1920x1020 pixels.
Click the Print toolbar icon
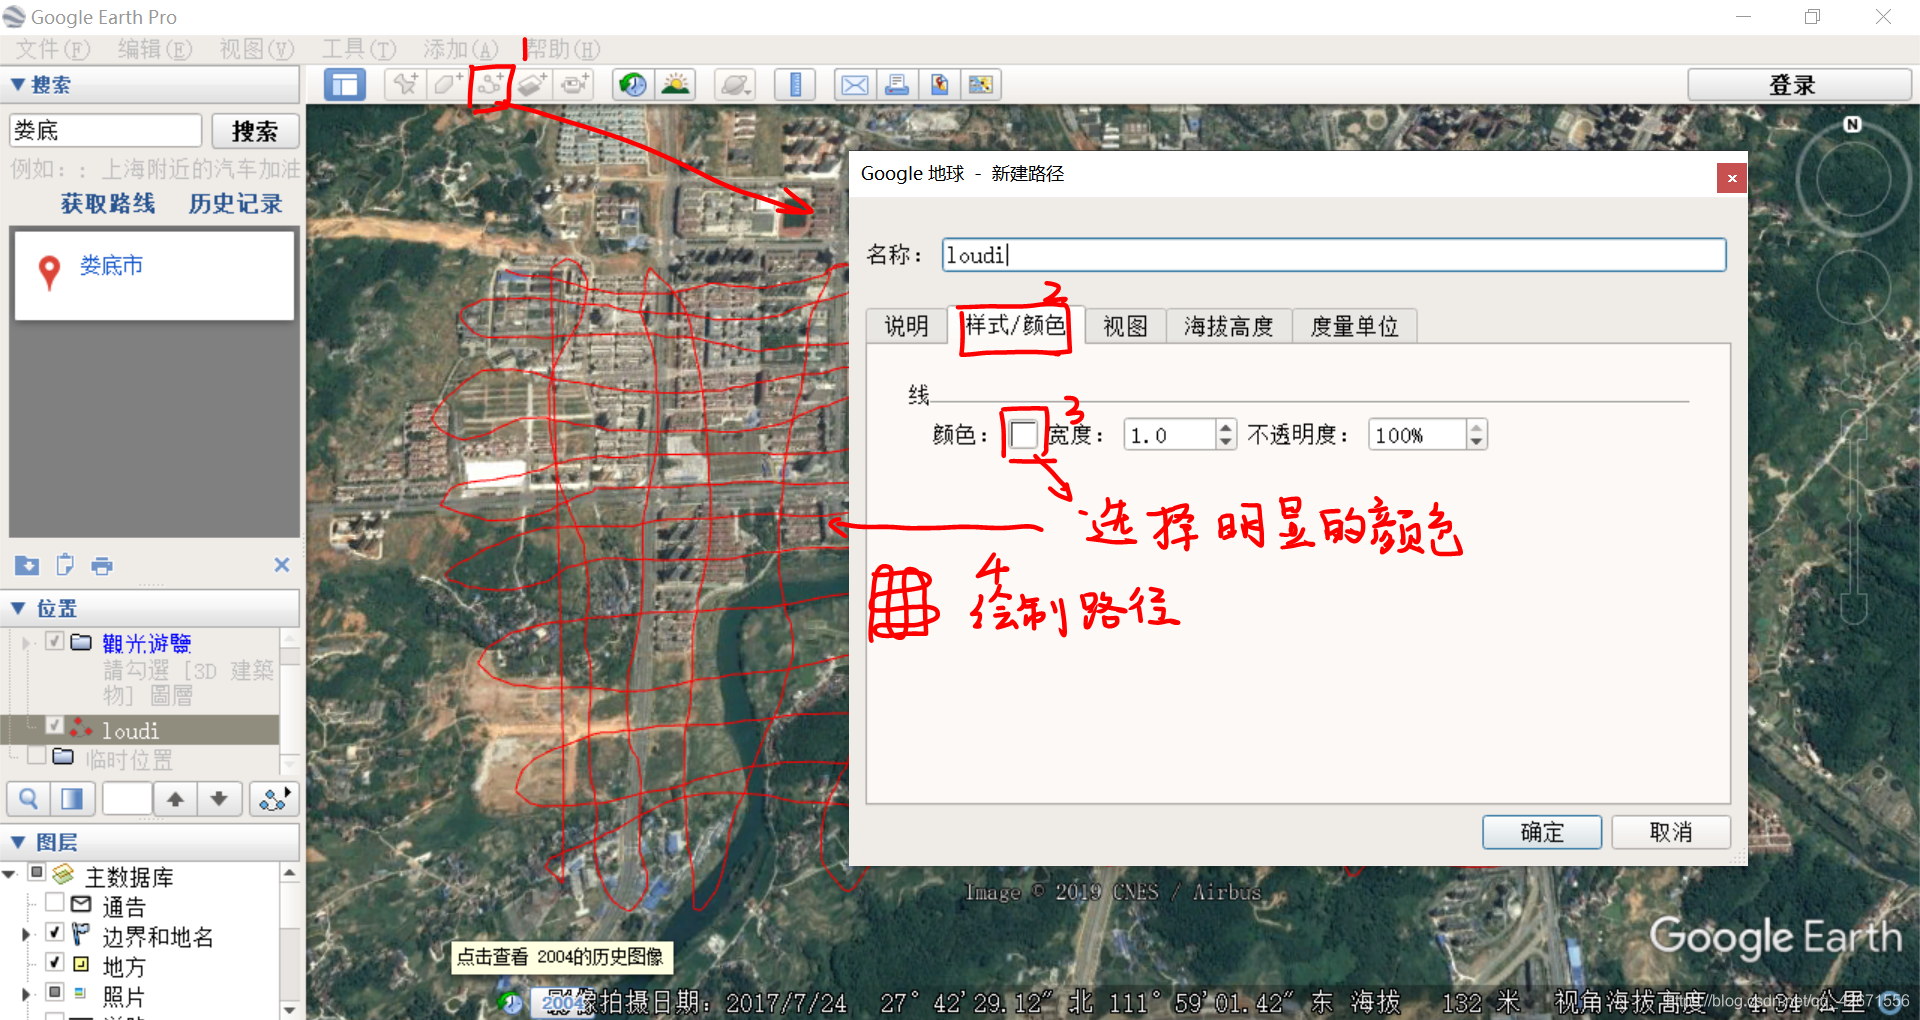[x=898, y=85]
